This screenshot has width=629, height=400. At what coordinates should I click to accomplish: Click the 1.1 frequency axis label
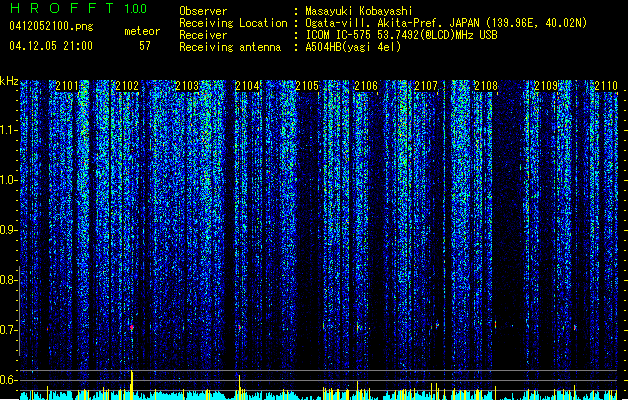point(9,130)
